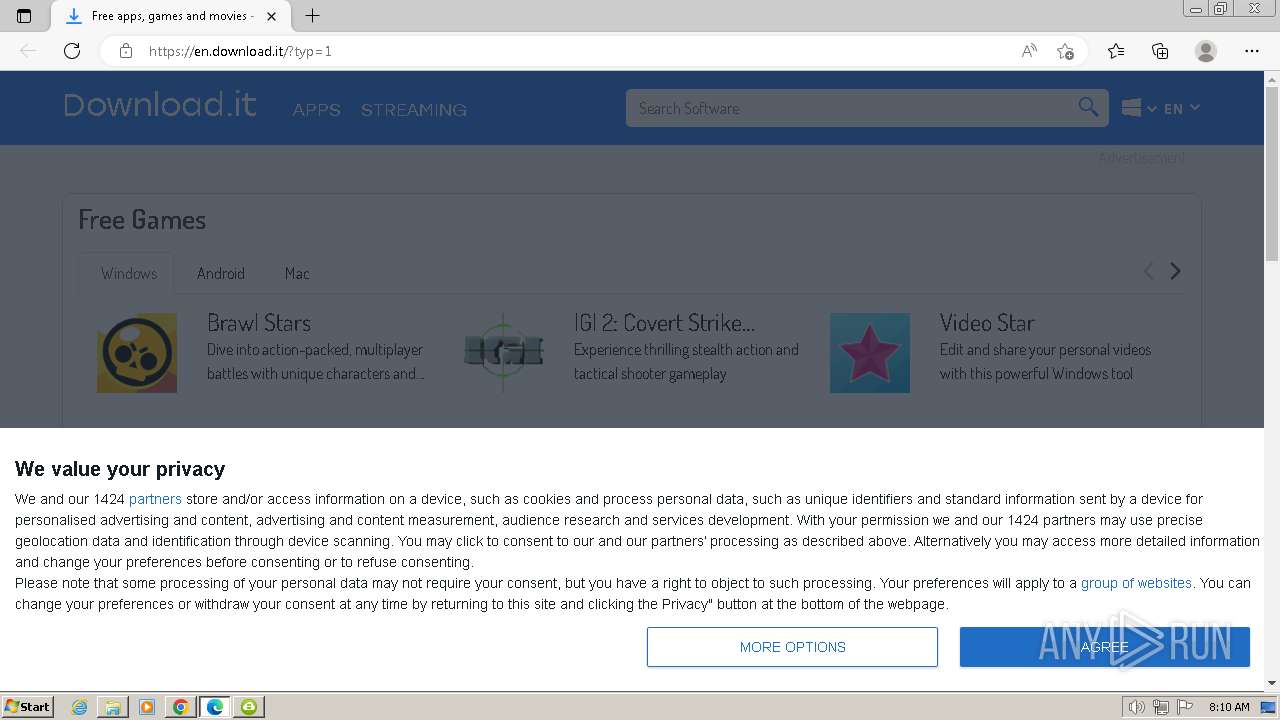Screen dimensions: 1280x720
Task: Open the browser profile avatar
Action: pyautogui.click(x=1206, y=51)
